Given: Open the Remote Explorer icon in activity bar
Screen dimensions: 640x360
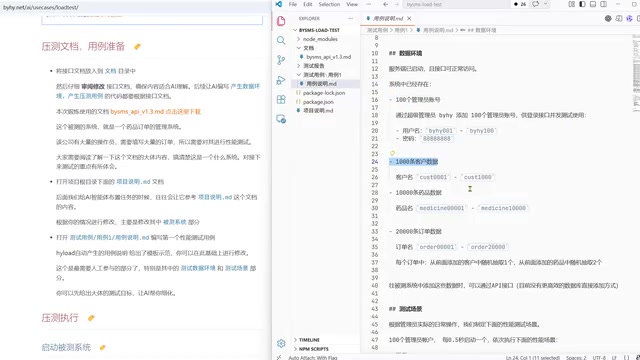Looking at the screenshot, I should point(281,119).
